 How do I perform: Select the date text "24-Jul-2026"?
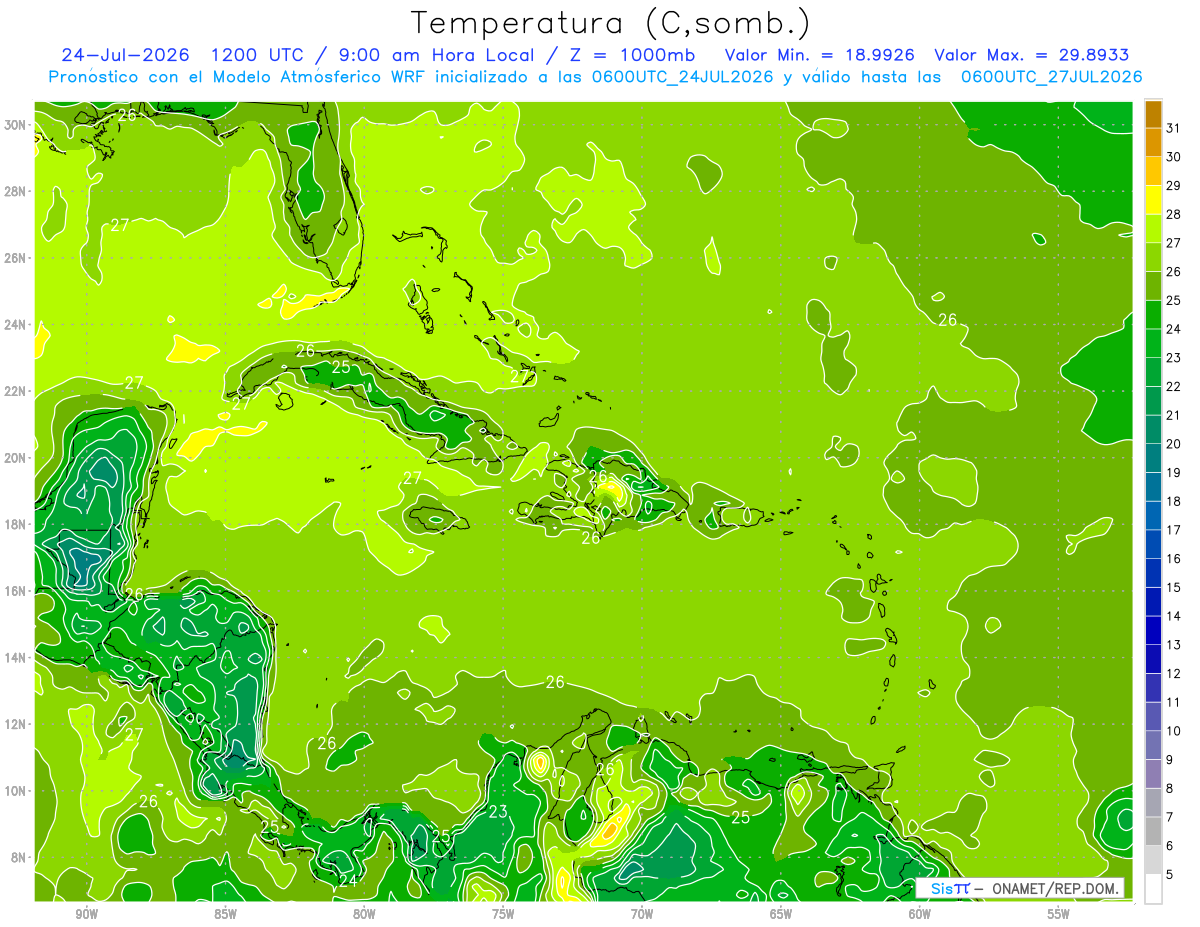pos(127,55)
